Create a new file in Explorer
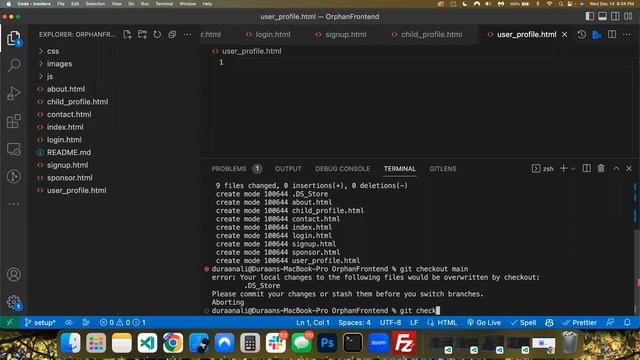The height and width of the screenshot is (360, 640). coord(127,35)
